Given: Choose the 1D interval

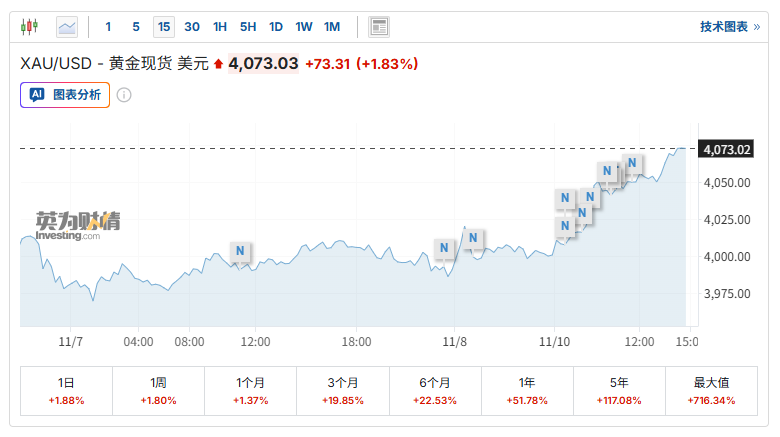Looking at the screenshot, I should [x=276, y=26].
